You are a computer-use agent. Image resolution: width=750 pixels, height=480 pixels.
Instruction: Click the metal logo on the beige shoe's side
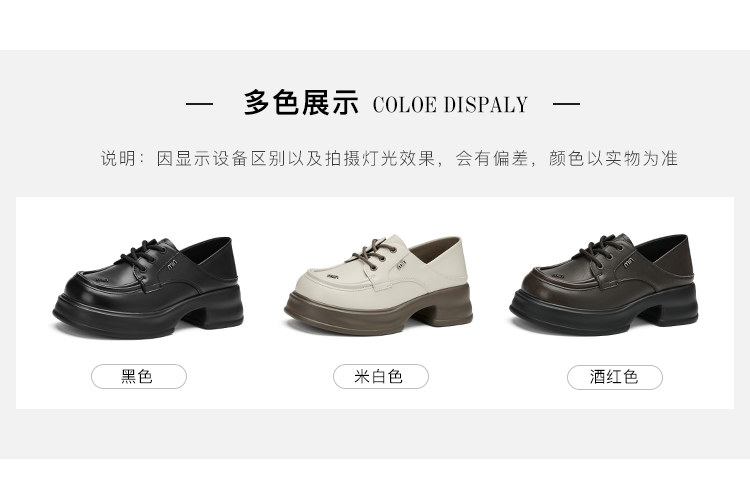(401, 264)
